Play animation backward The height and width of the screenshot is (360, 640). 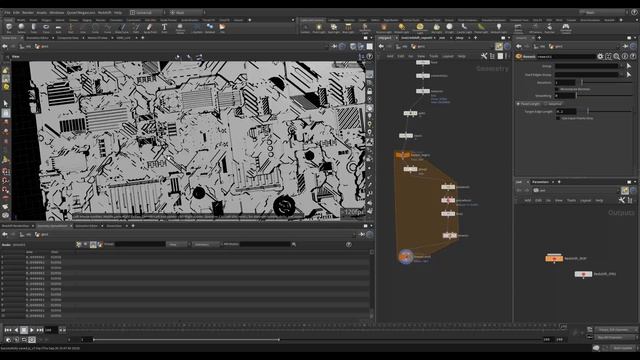[16, 330]
